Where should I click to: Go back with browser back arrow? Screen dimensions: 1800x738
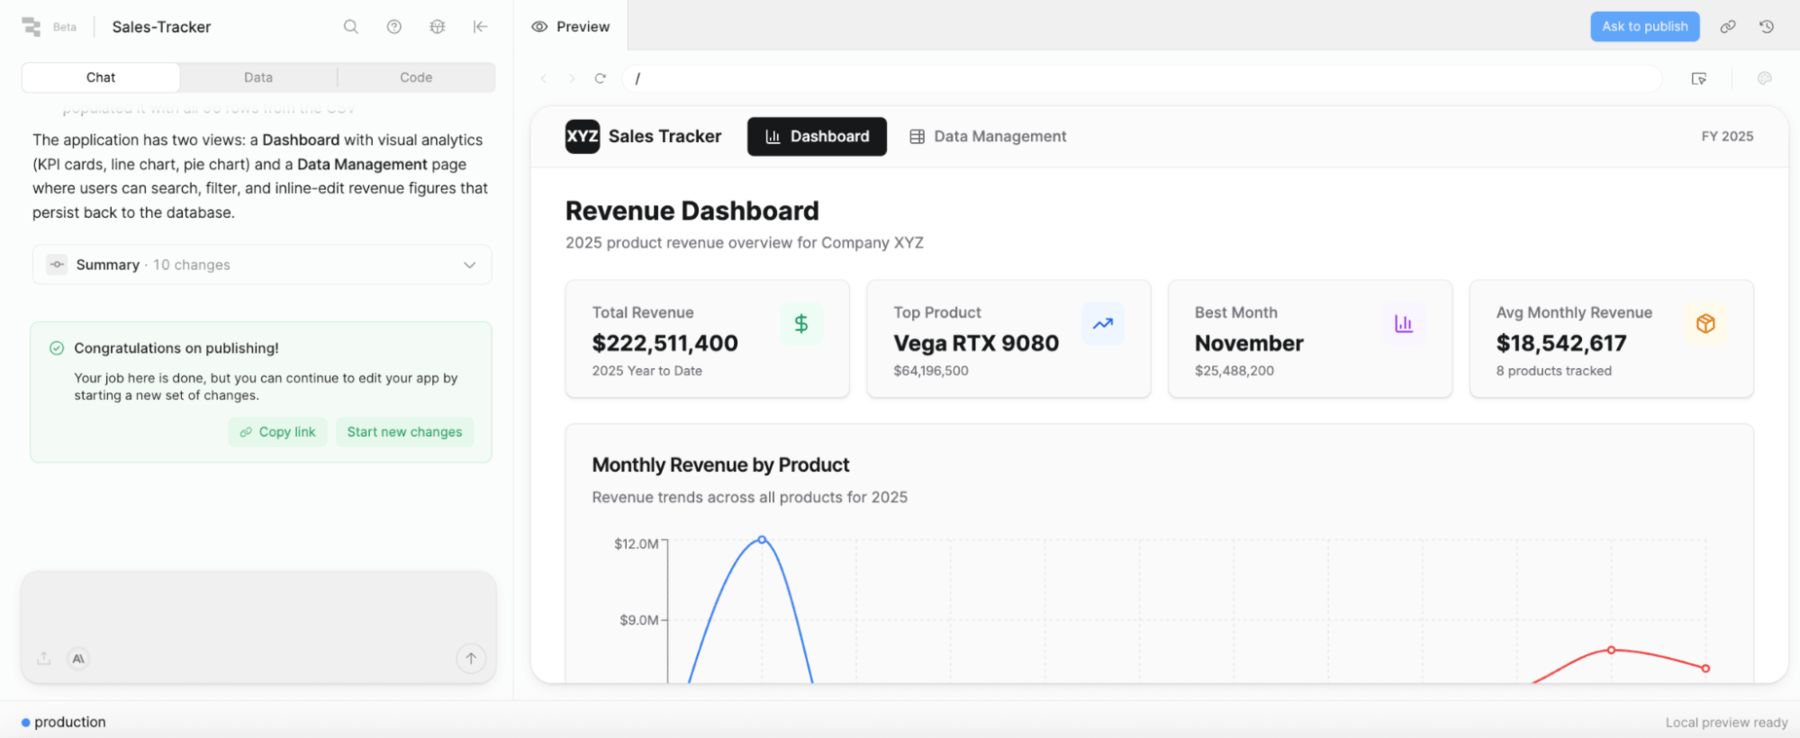click(544, 78)
